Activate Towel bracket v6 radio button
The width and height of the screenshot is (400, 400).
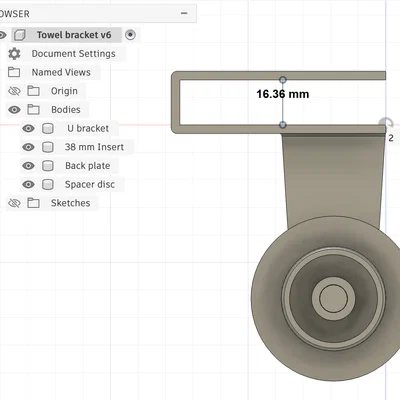(130, 35)
